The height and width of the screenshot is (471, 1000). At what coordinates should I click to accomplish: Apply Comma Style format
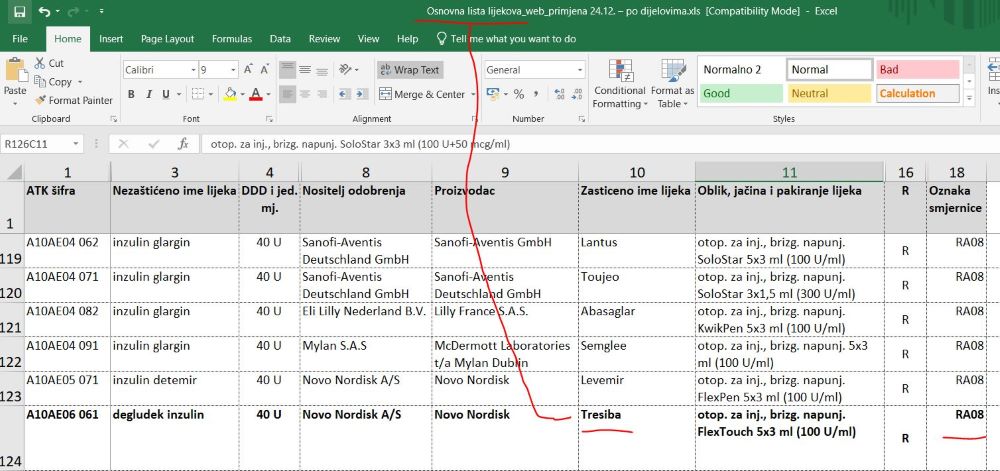[x=536, y=94]
